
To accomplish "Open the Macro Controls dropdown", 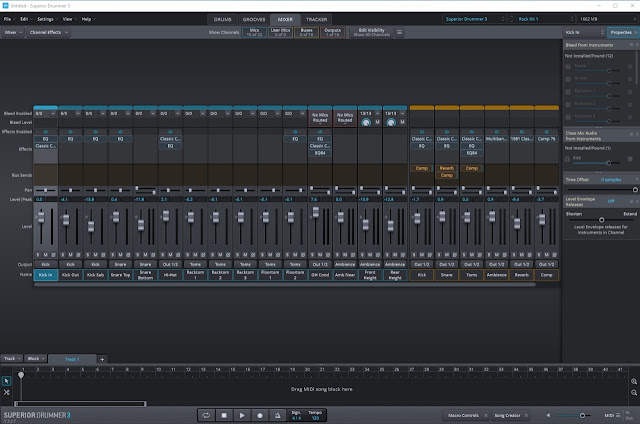I will 466,415.
